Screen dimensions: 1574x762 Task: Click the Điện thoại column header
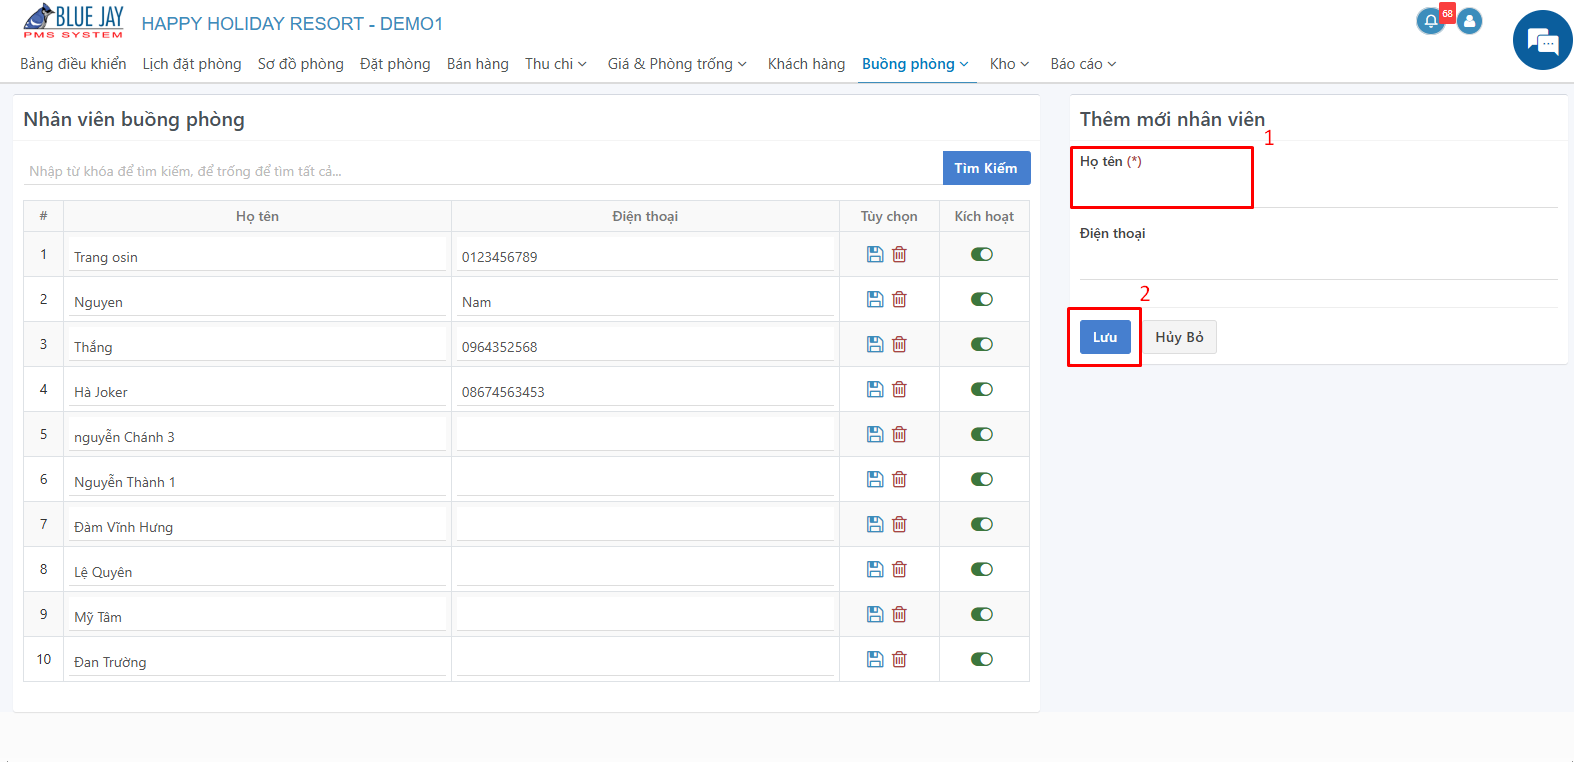pos(645,216)
